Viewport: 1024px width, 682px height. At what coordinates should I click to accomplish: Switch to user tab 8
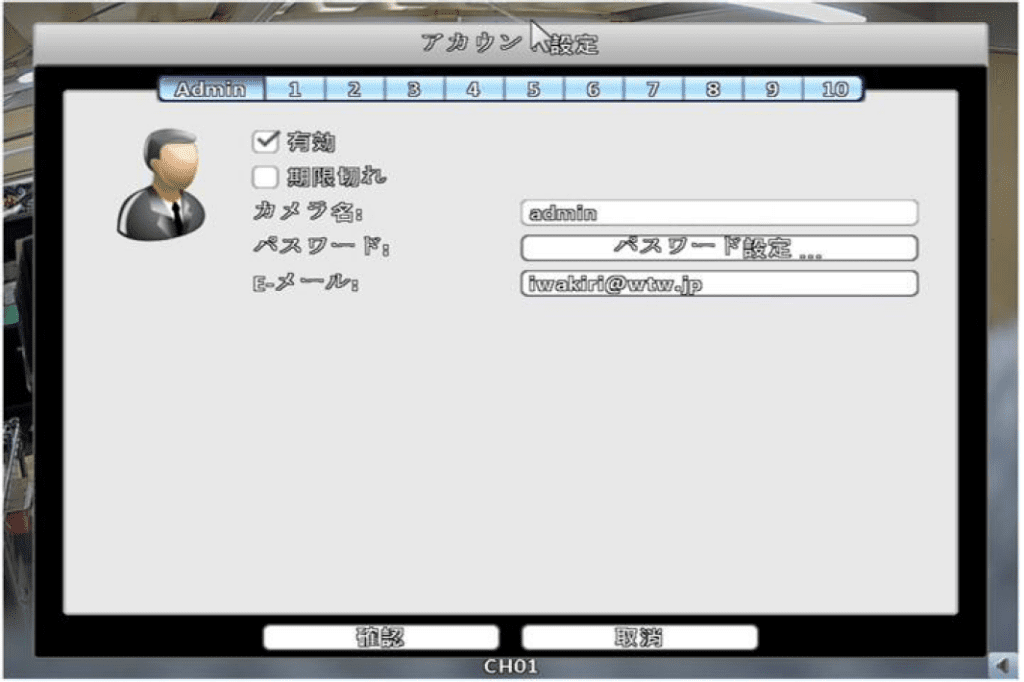click(712, 89)
